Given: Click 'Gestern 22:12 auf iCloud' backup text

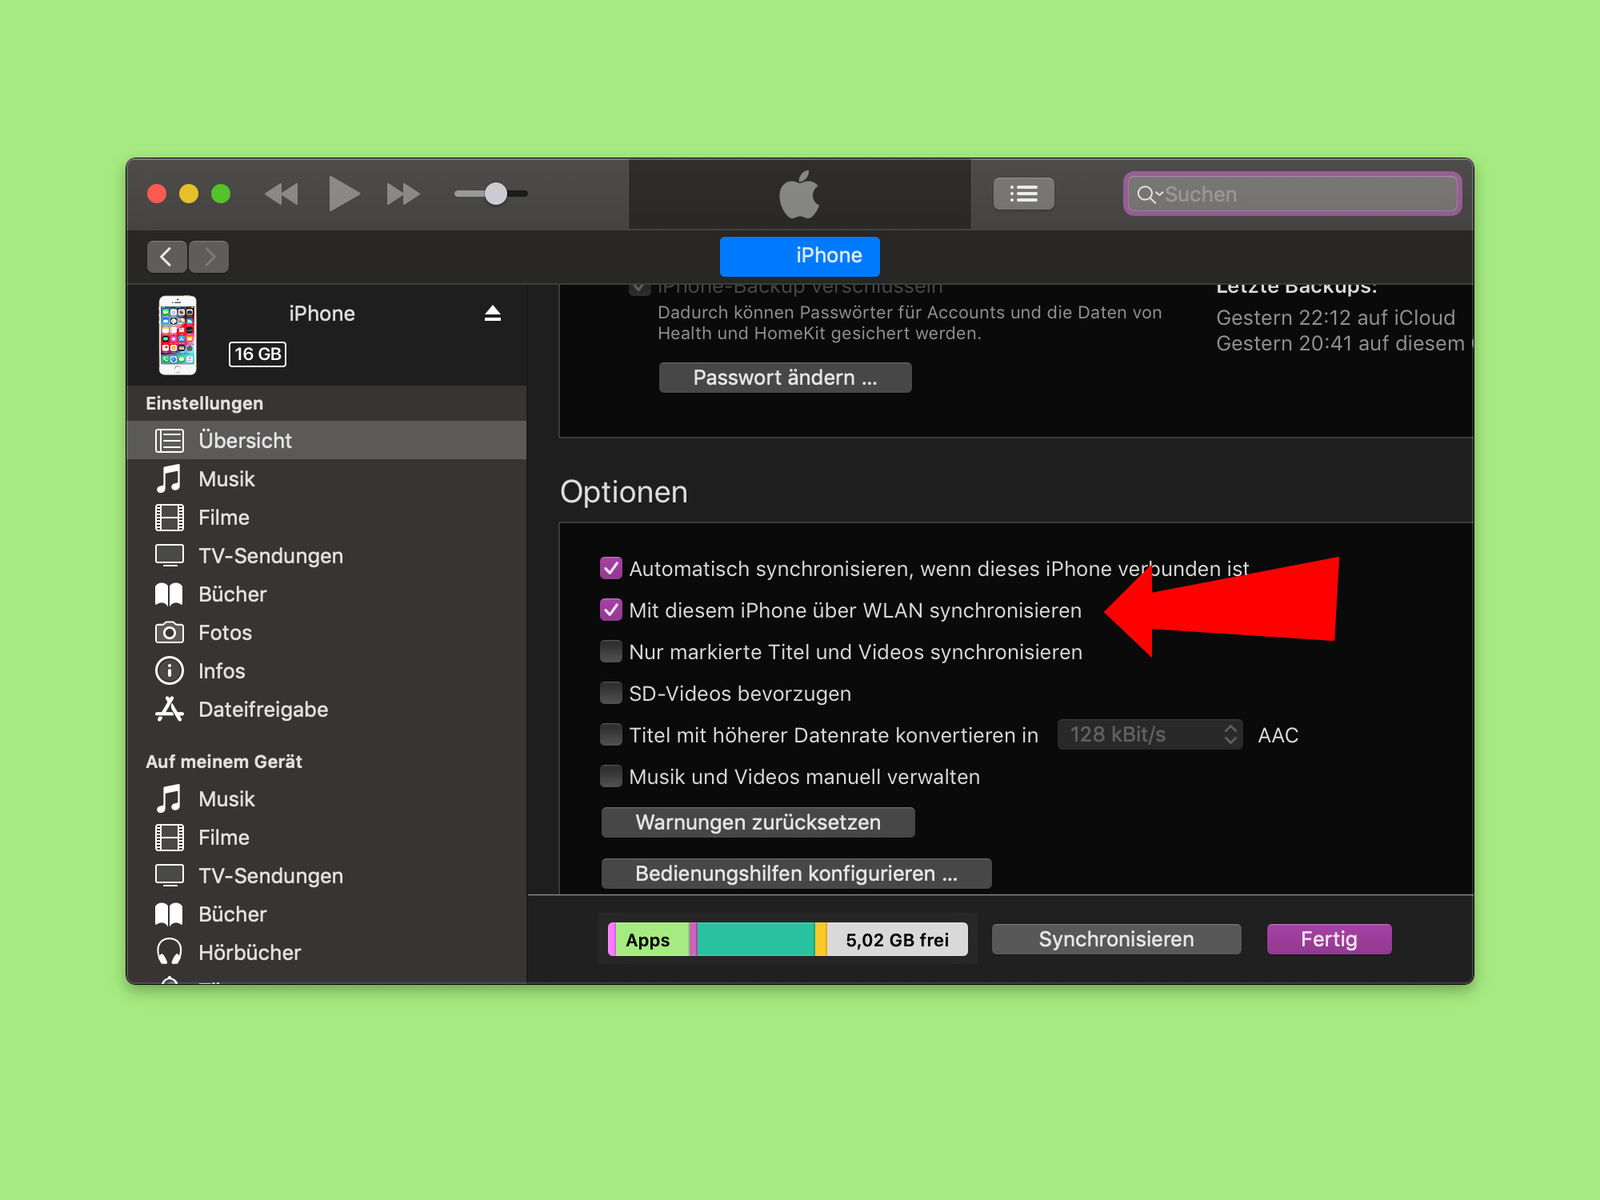Looking at the screenshot, I should click(x=1336, y=318).
